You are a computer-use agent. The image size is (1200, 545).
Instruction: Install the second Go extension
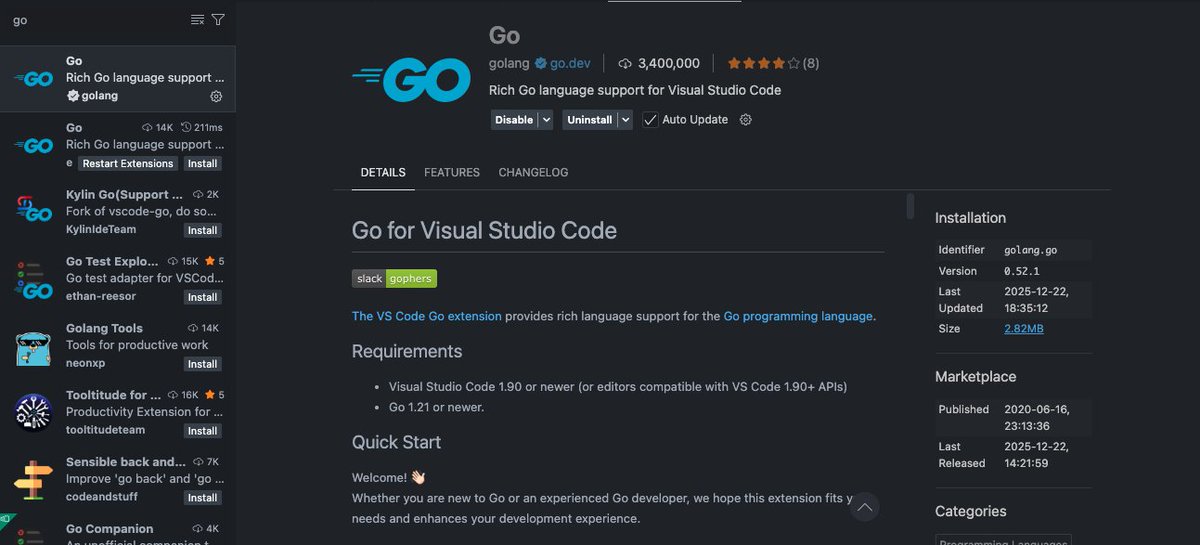[202, 163]
